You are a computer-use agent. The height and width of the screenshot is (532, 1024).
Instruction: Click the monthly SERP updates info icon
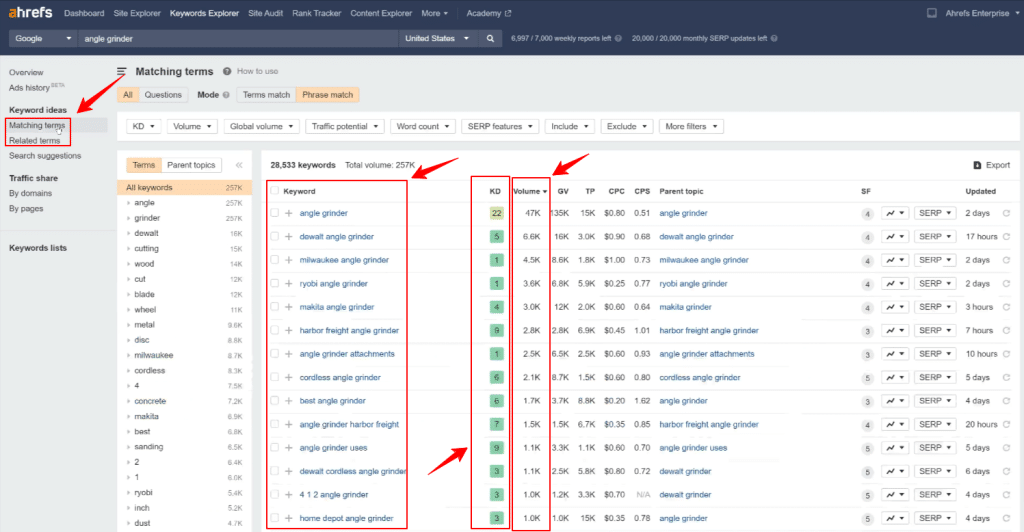coord(774,39)
